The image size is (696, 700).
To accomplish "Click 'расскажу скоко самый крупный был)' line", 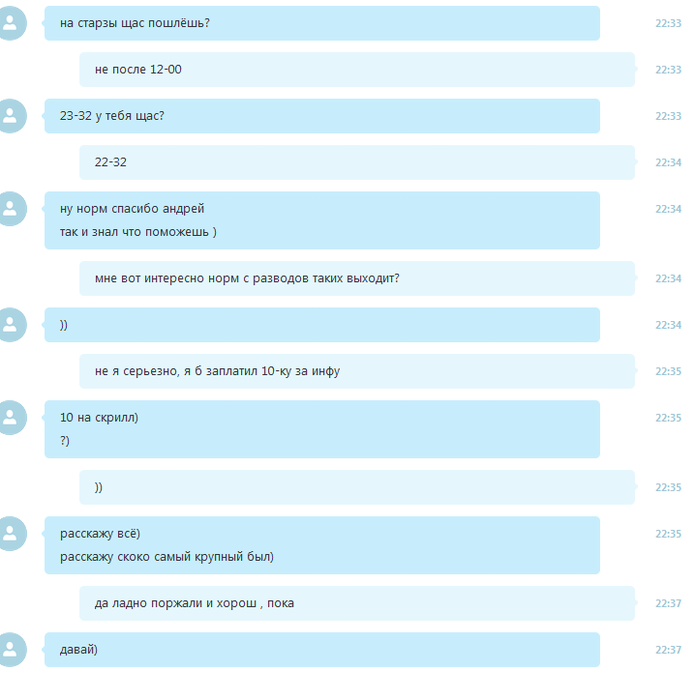I will tap(167, 557).
